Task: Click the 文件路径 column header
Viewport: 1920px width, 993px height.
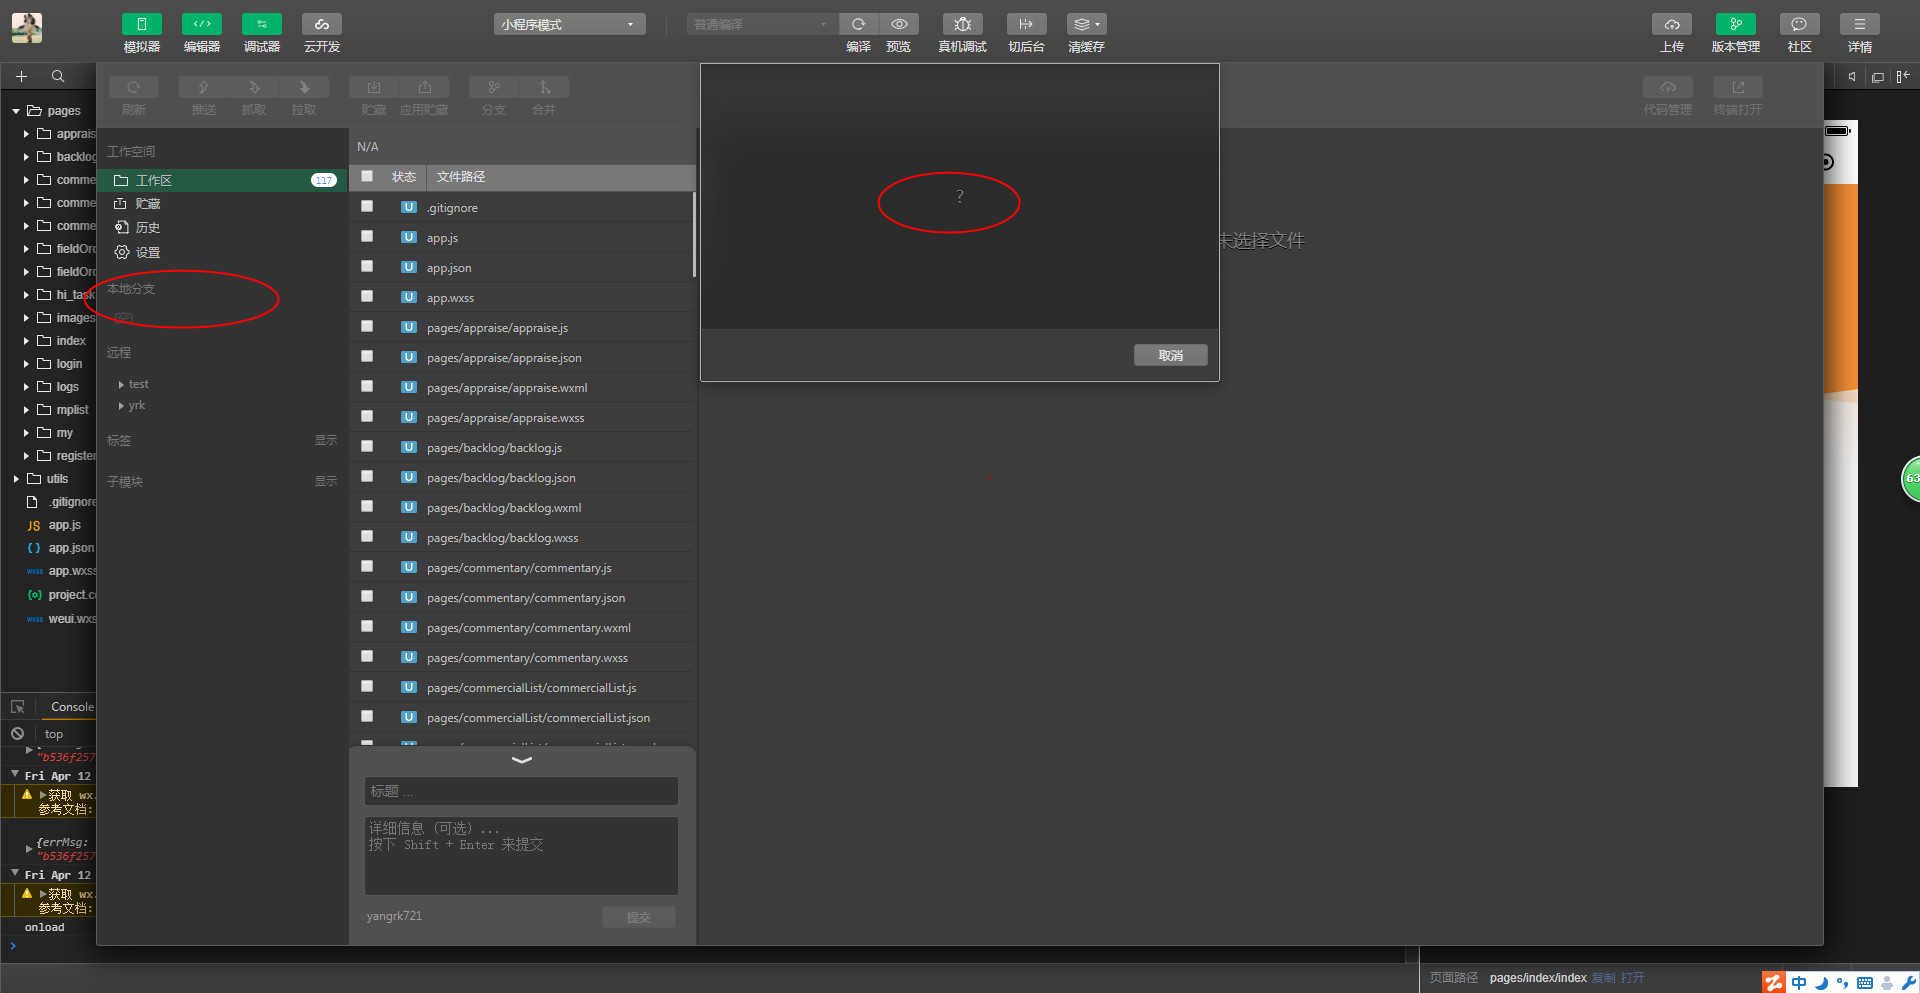Action: tap(461, 177)
